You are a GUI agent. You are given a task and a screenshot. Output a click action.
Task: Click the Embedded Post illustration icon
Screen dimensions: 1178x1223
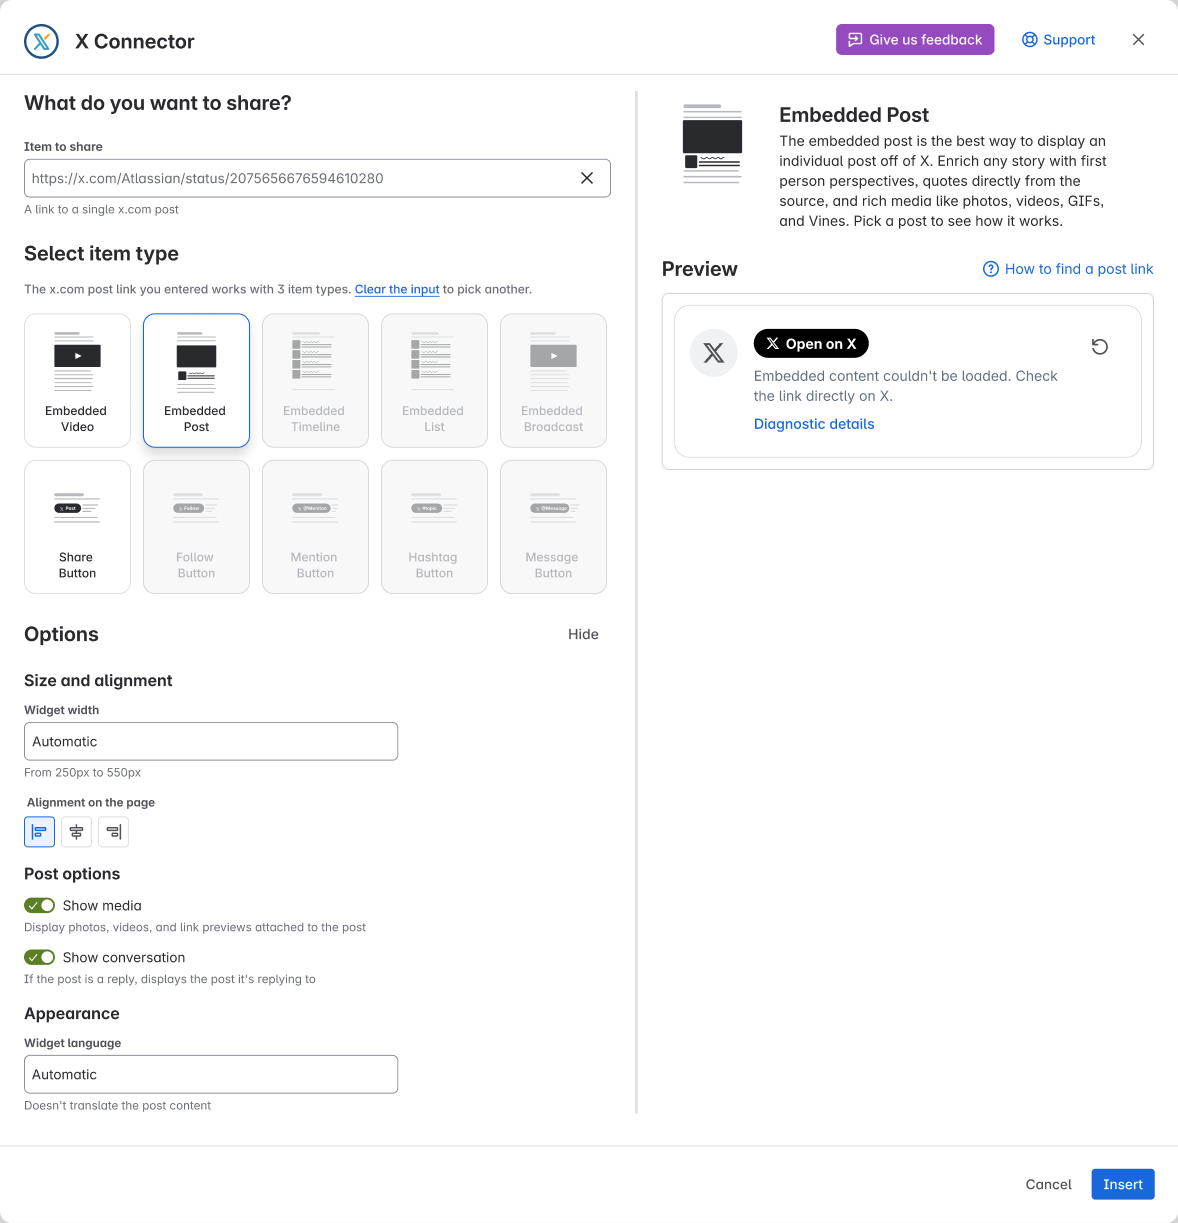pos(712,144)
